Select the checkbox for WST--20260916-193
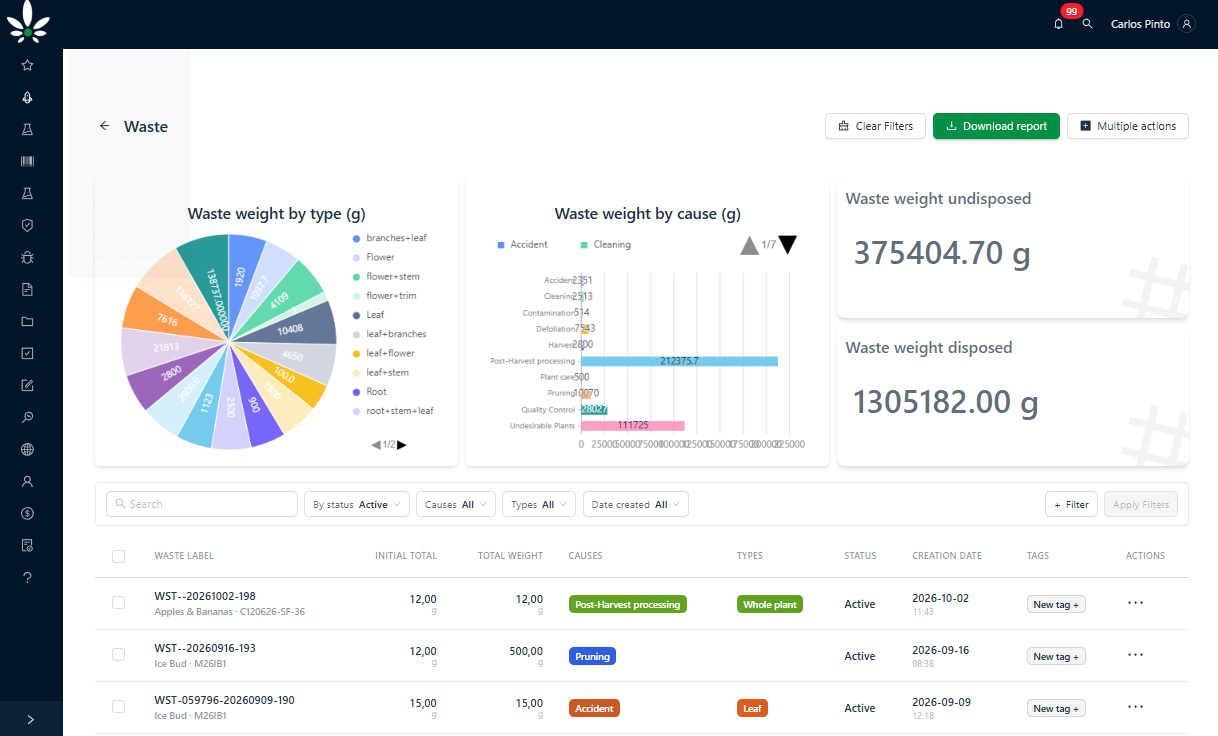The height and width of the screenshot is (736, 1218). [118, 655]
